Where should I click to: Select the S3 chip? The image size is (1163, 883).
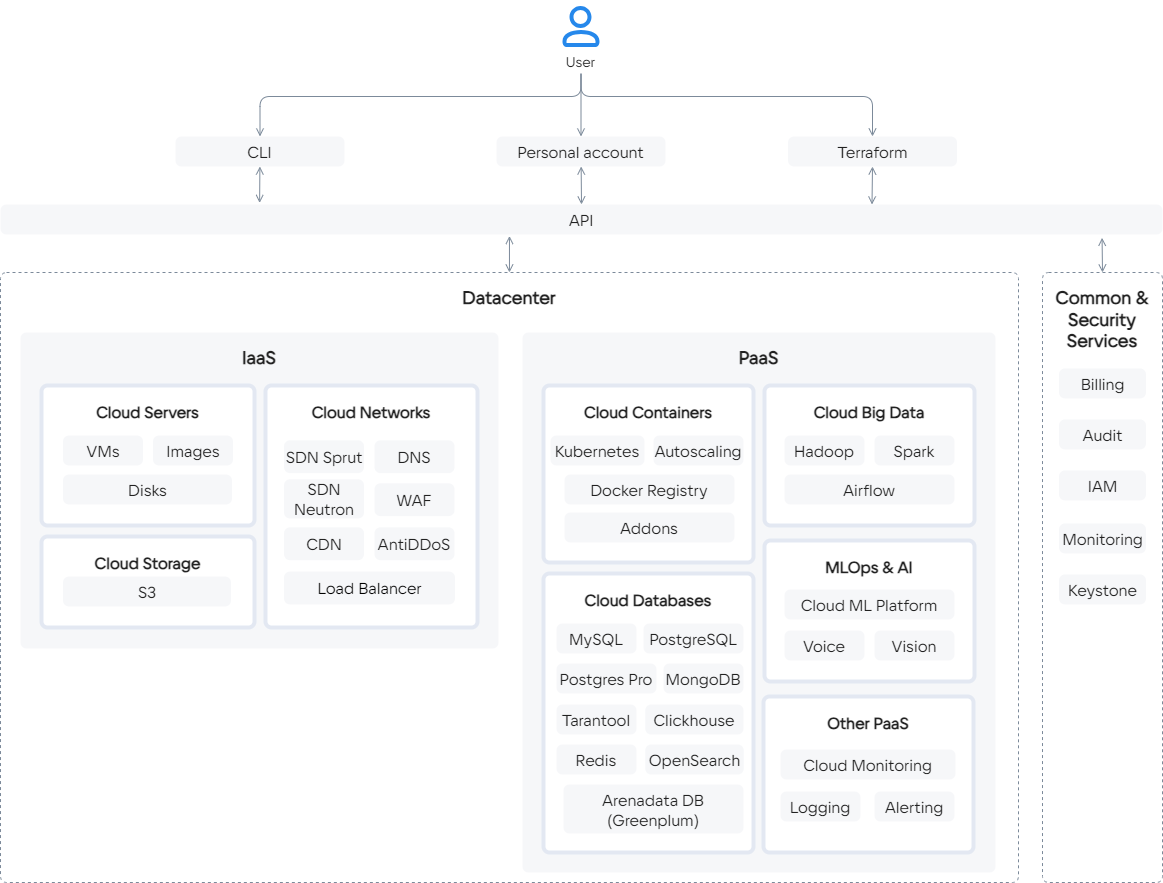tap(147, 592)
